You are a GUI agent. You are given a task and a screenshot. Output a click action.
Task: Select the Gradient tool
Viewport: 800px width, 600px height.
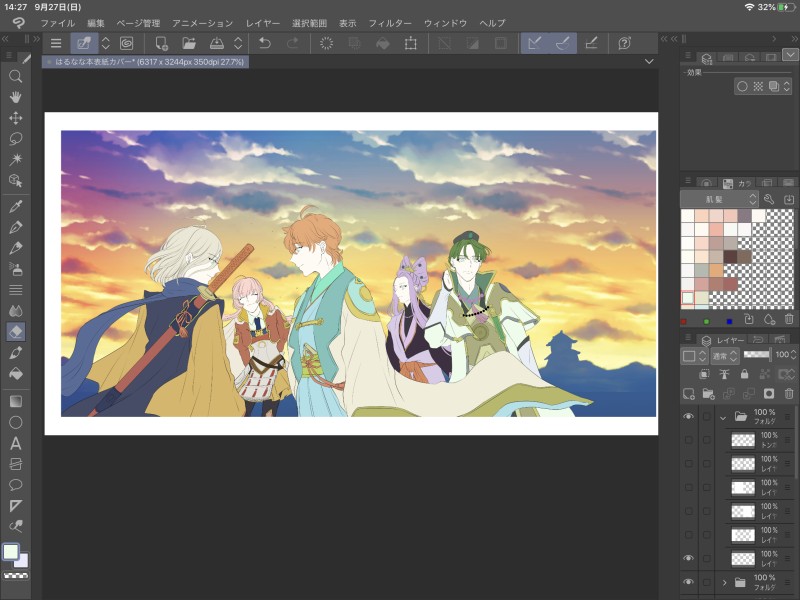15,402
